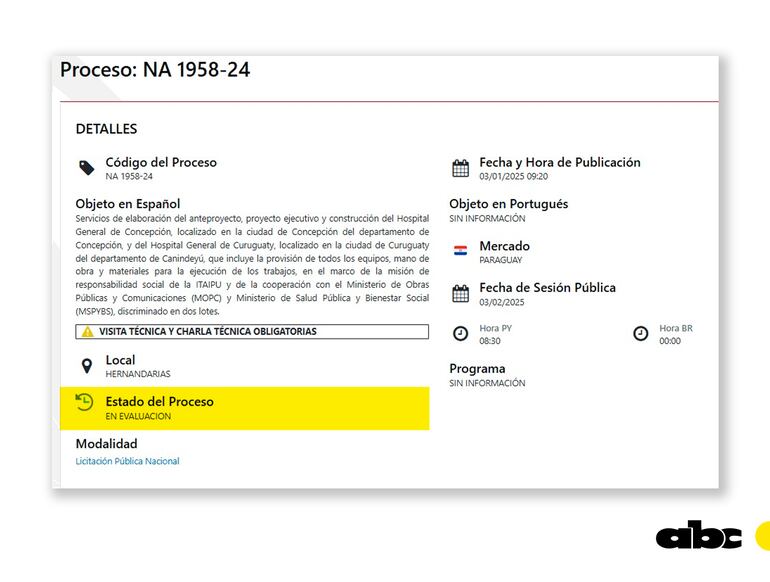Click the history clock icon for Estado del Proceso
This screenshot has width=770, height=582.
[85, 402]
